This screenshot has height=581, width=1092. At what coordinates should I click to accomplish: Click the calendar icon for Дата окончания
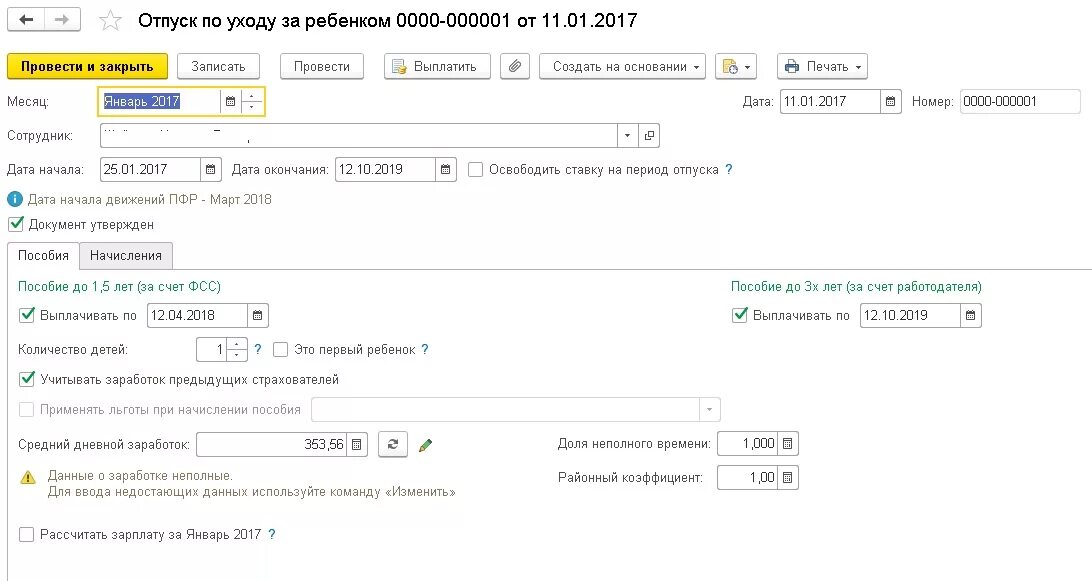click(444, 169)
